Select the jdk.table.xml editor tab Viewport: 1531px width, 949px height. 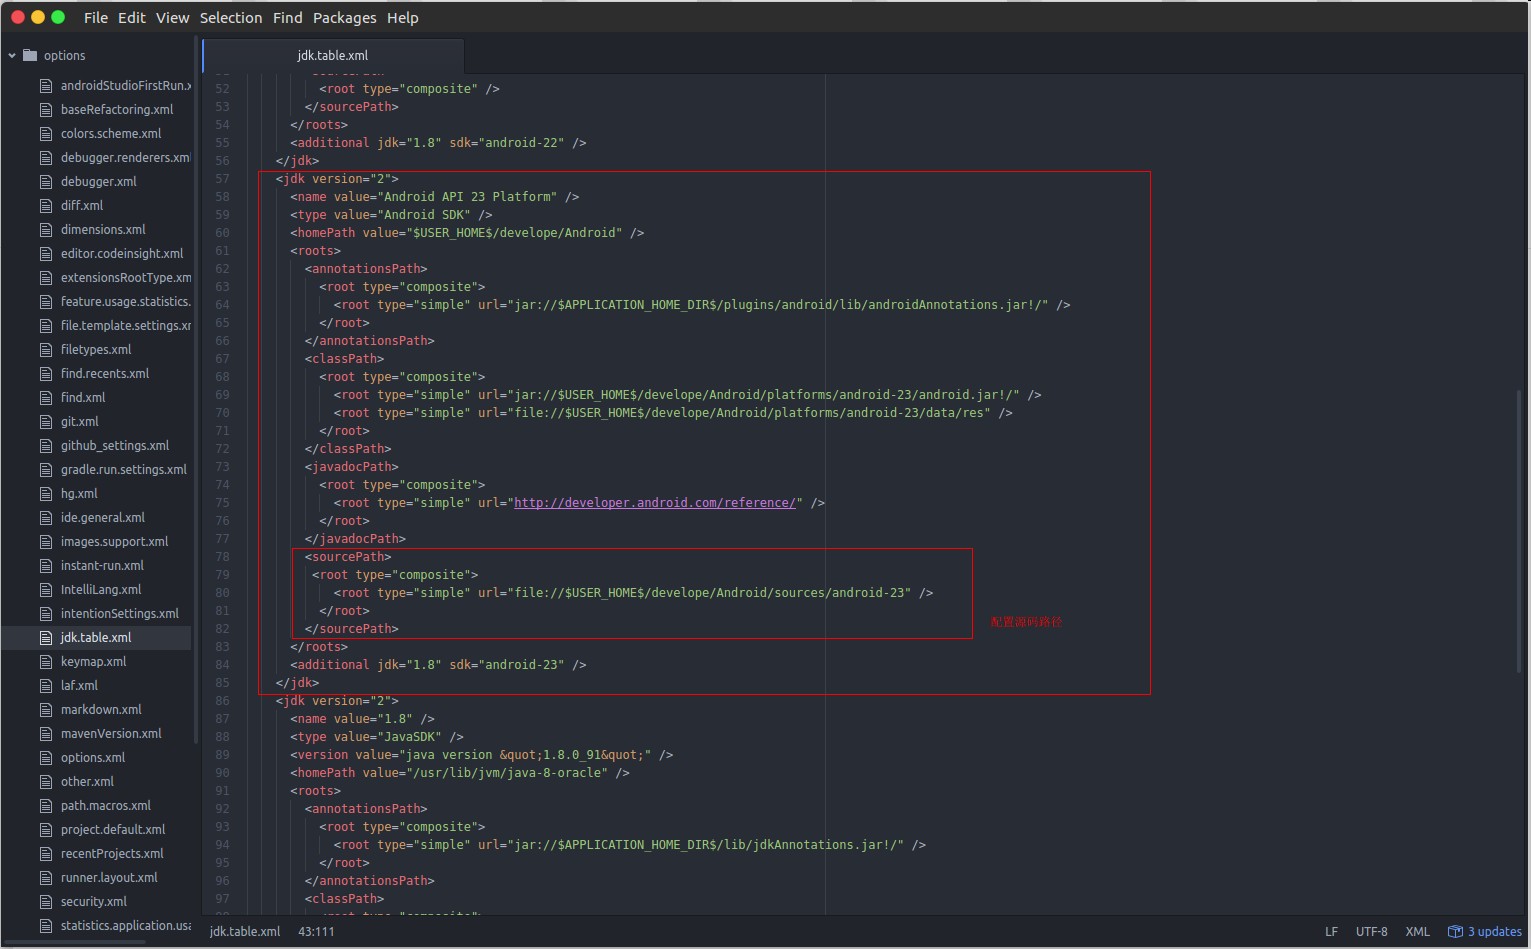[333, 55]
